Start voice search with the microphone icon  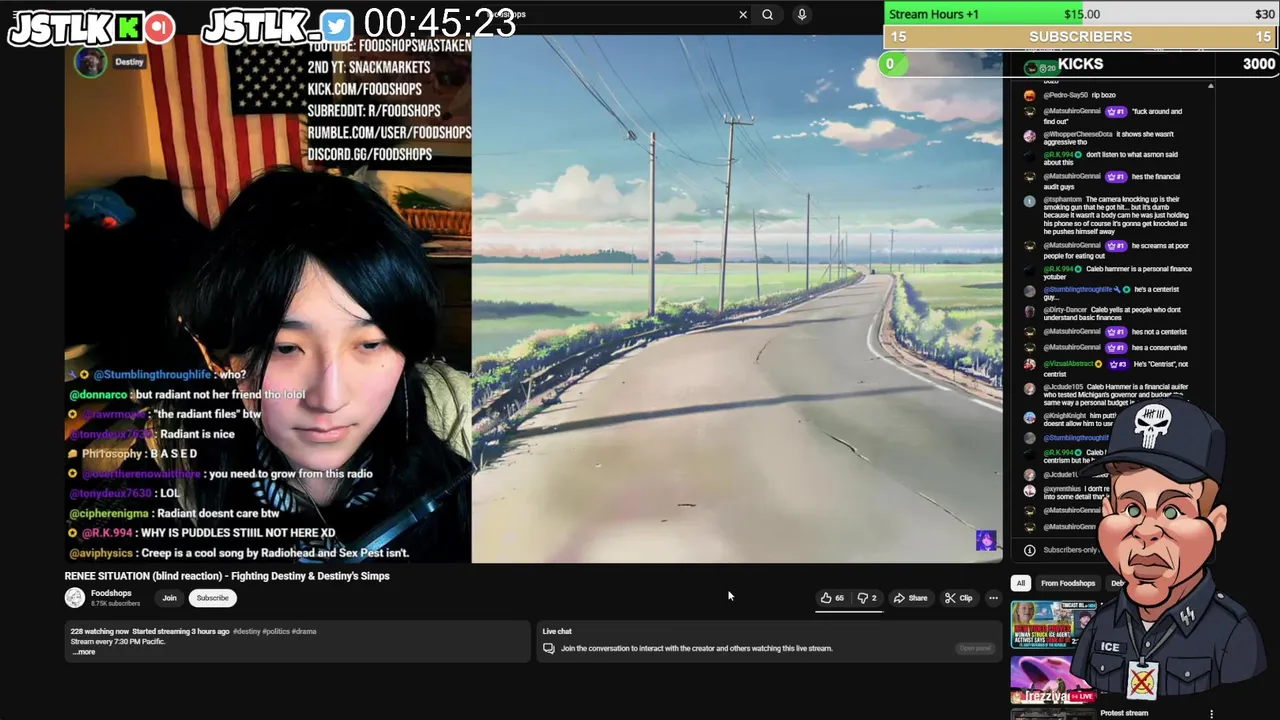[801, 14]
